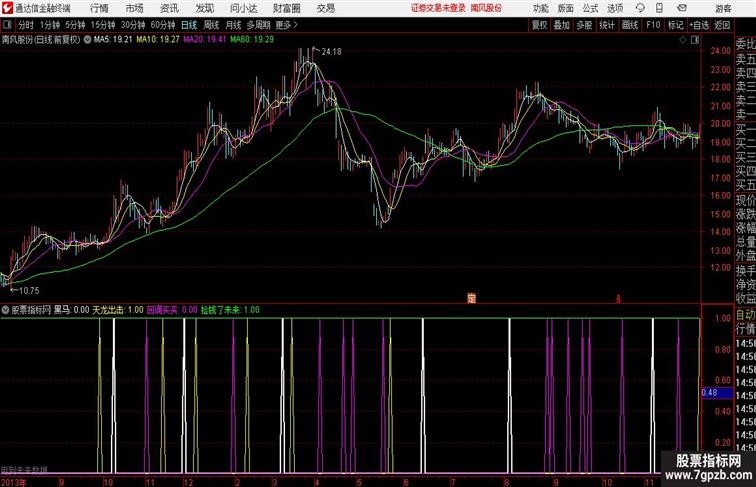This screenshot has height=487, width=756.
Task: Switch to the 15分钟 period tab
Action: pyautogui.click(x=103, y=25)
